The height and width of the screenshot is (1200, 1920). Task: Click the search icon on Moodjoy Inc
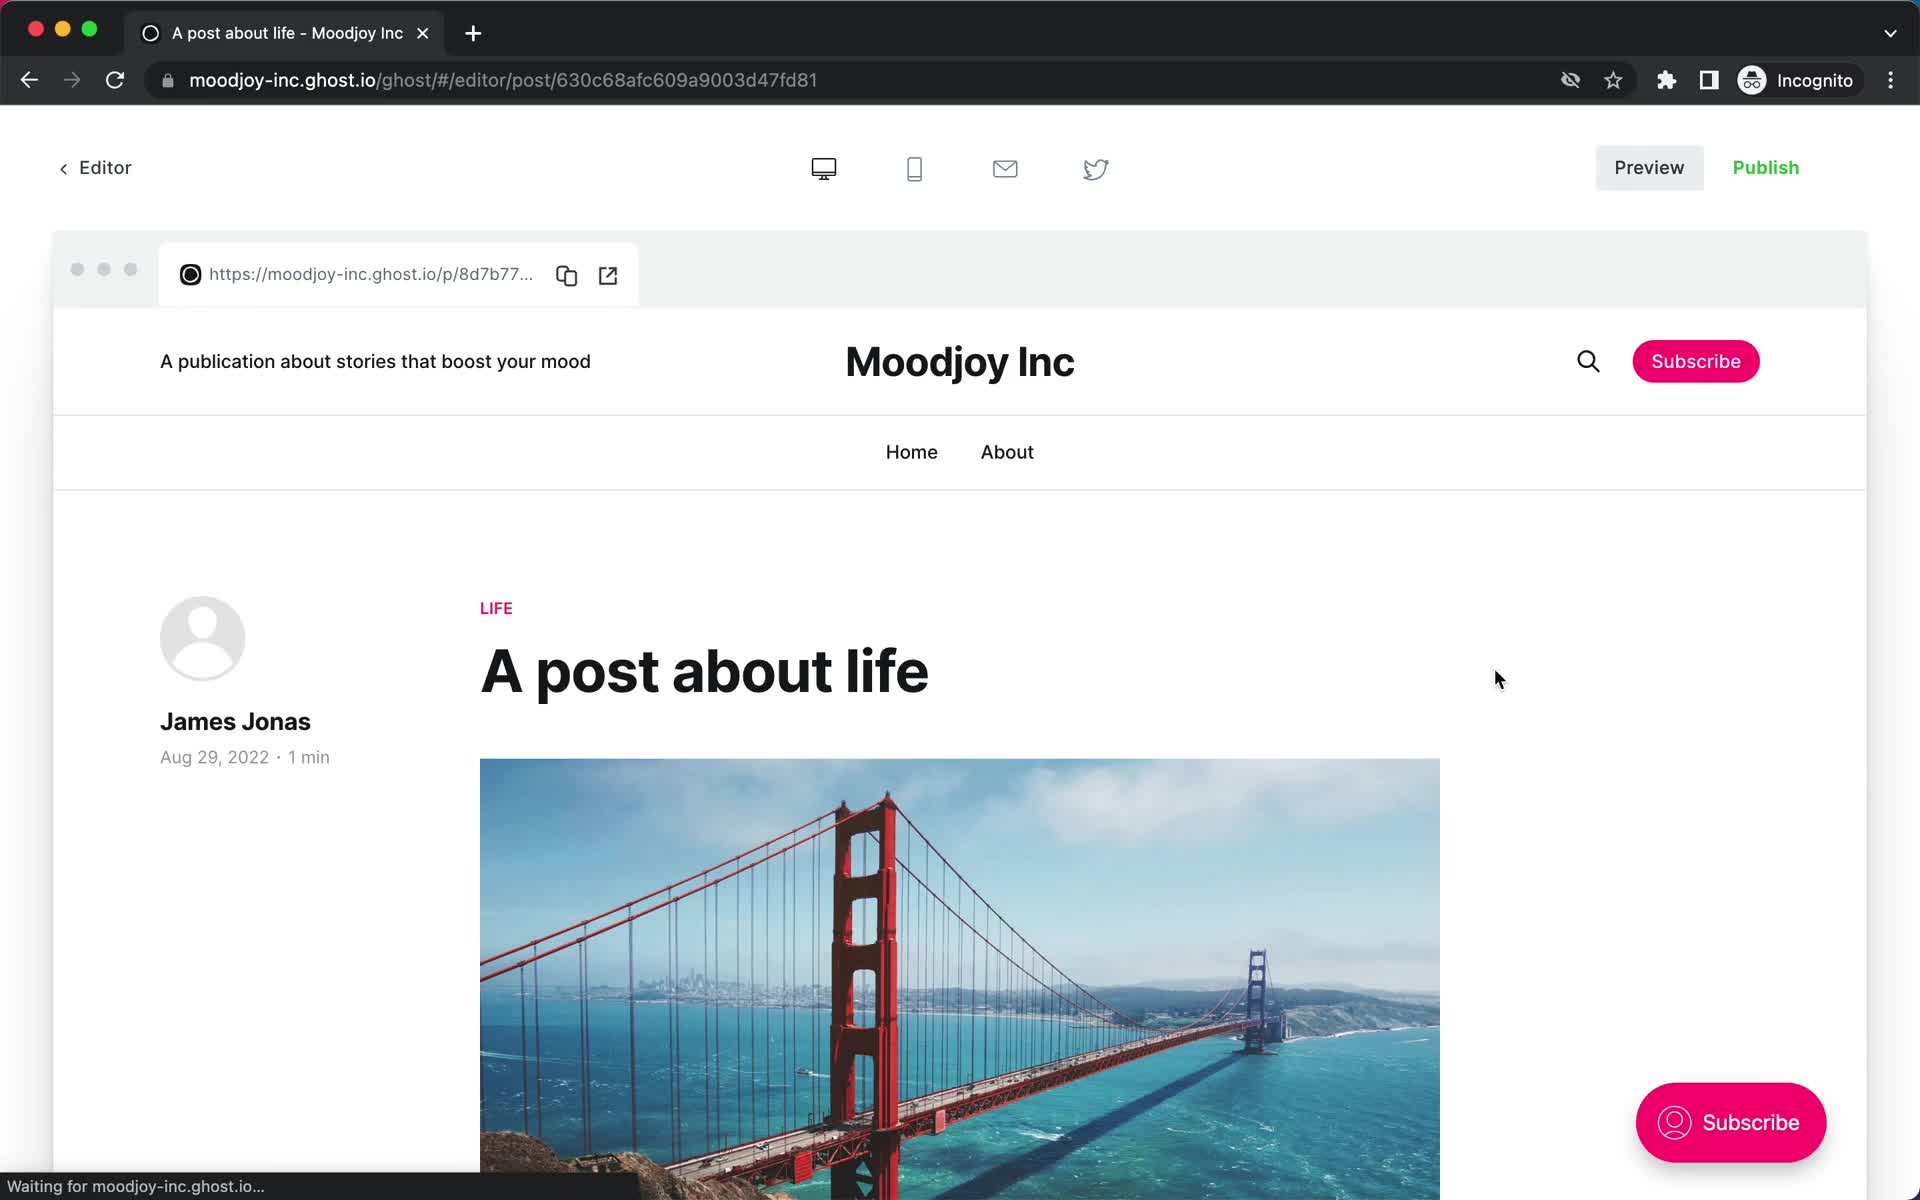tap(1588, 361)
